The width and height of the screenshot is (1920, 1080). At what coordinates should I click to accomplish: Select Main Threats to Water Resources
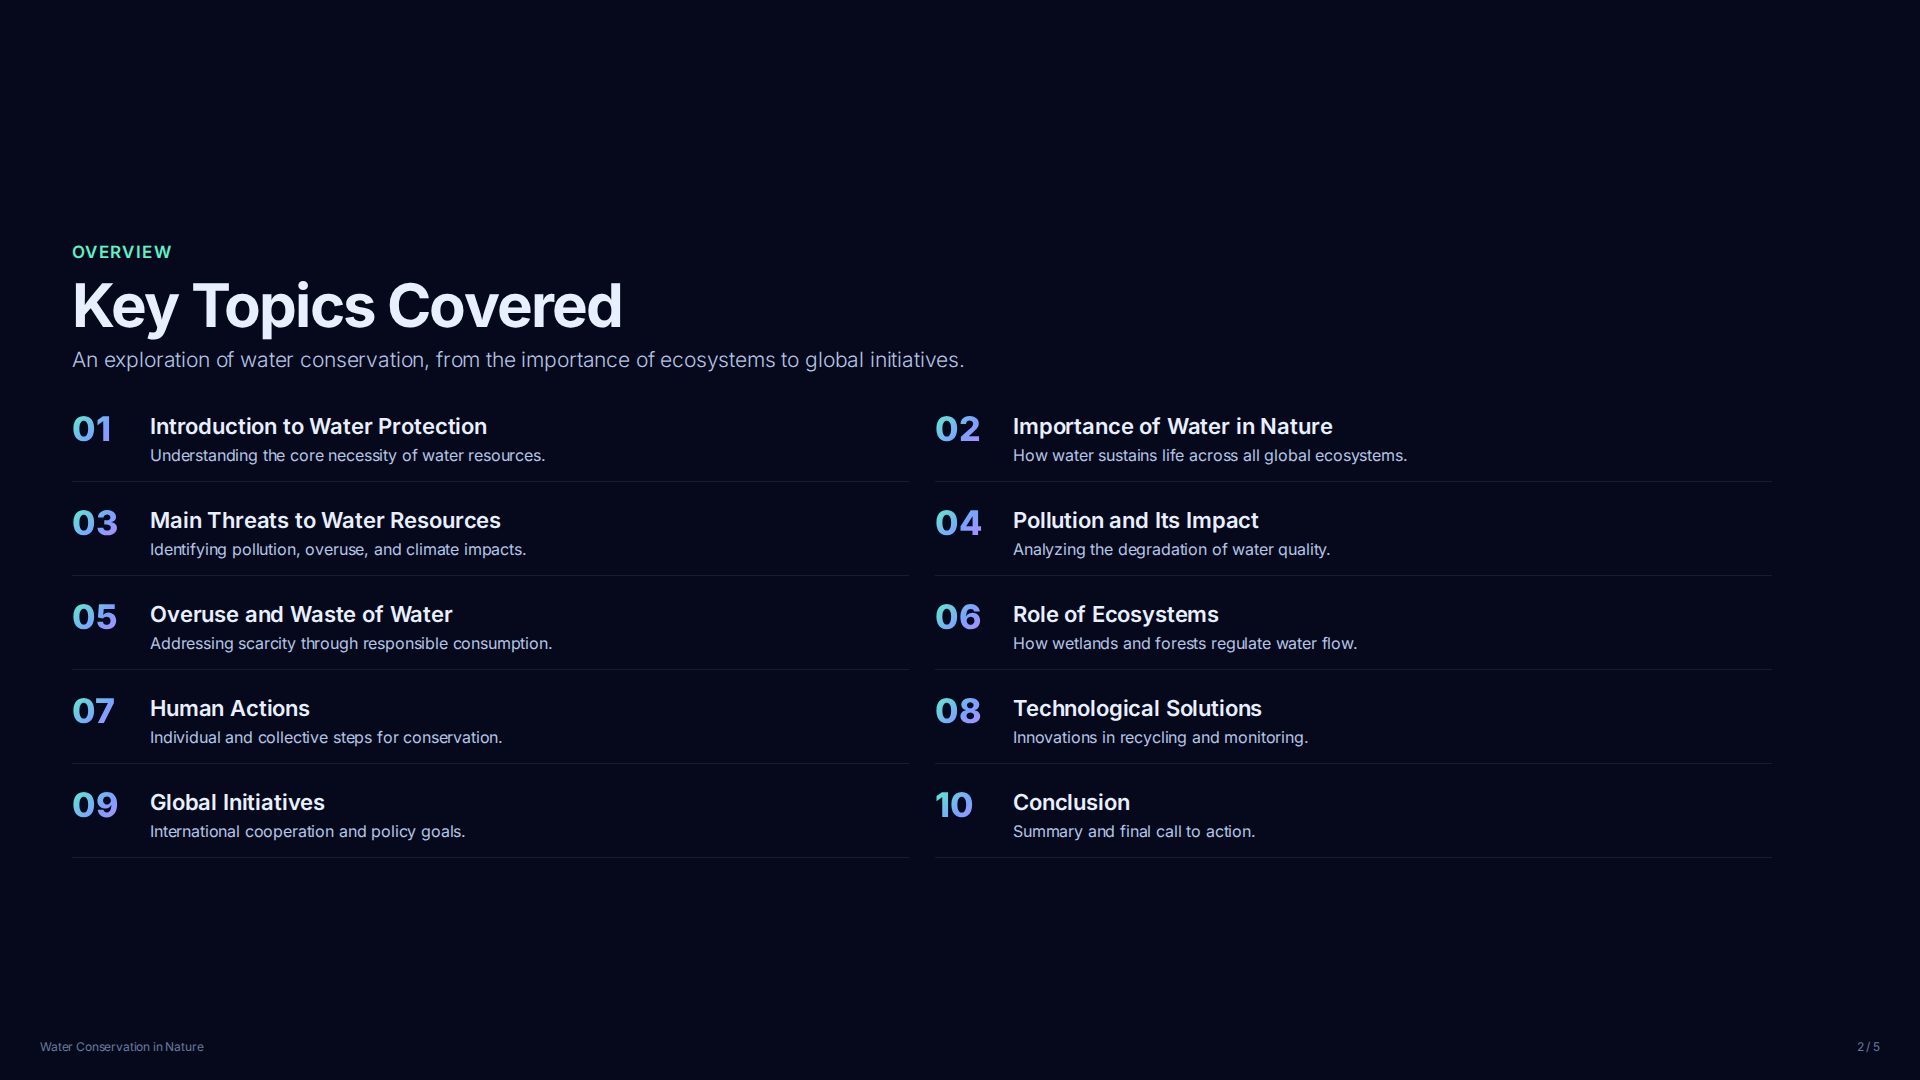pos(325,521)
